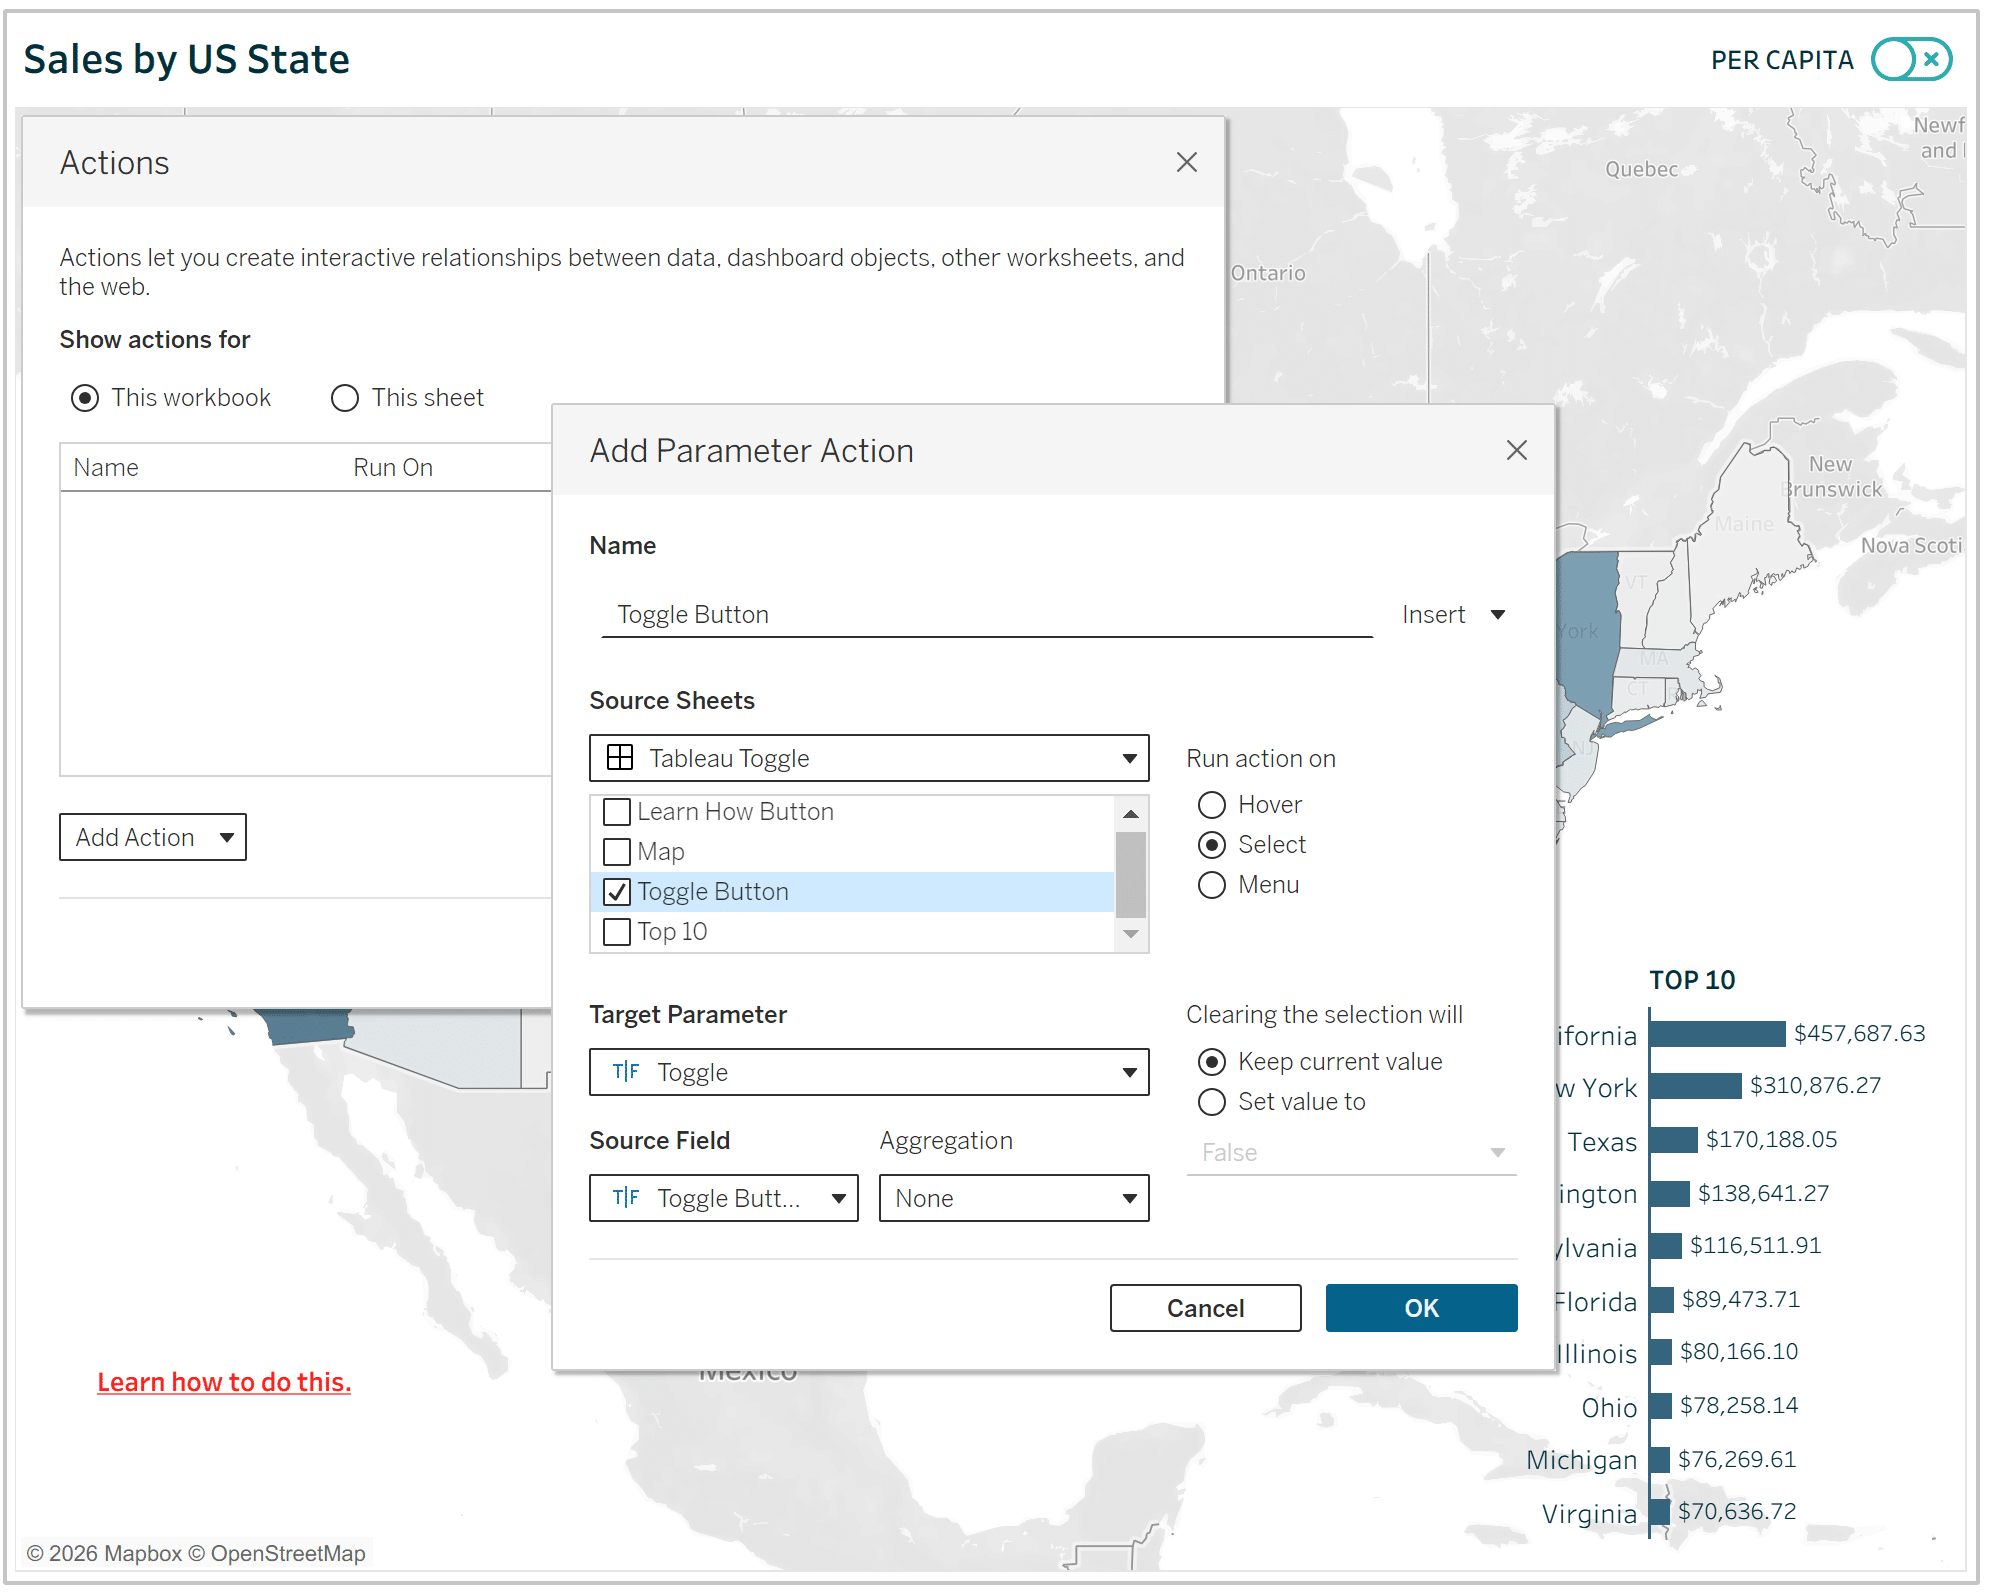Viewport: 1990px width, 1592px height.
Task: Choose Keep current value option
Action: (1212, 1062)
